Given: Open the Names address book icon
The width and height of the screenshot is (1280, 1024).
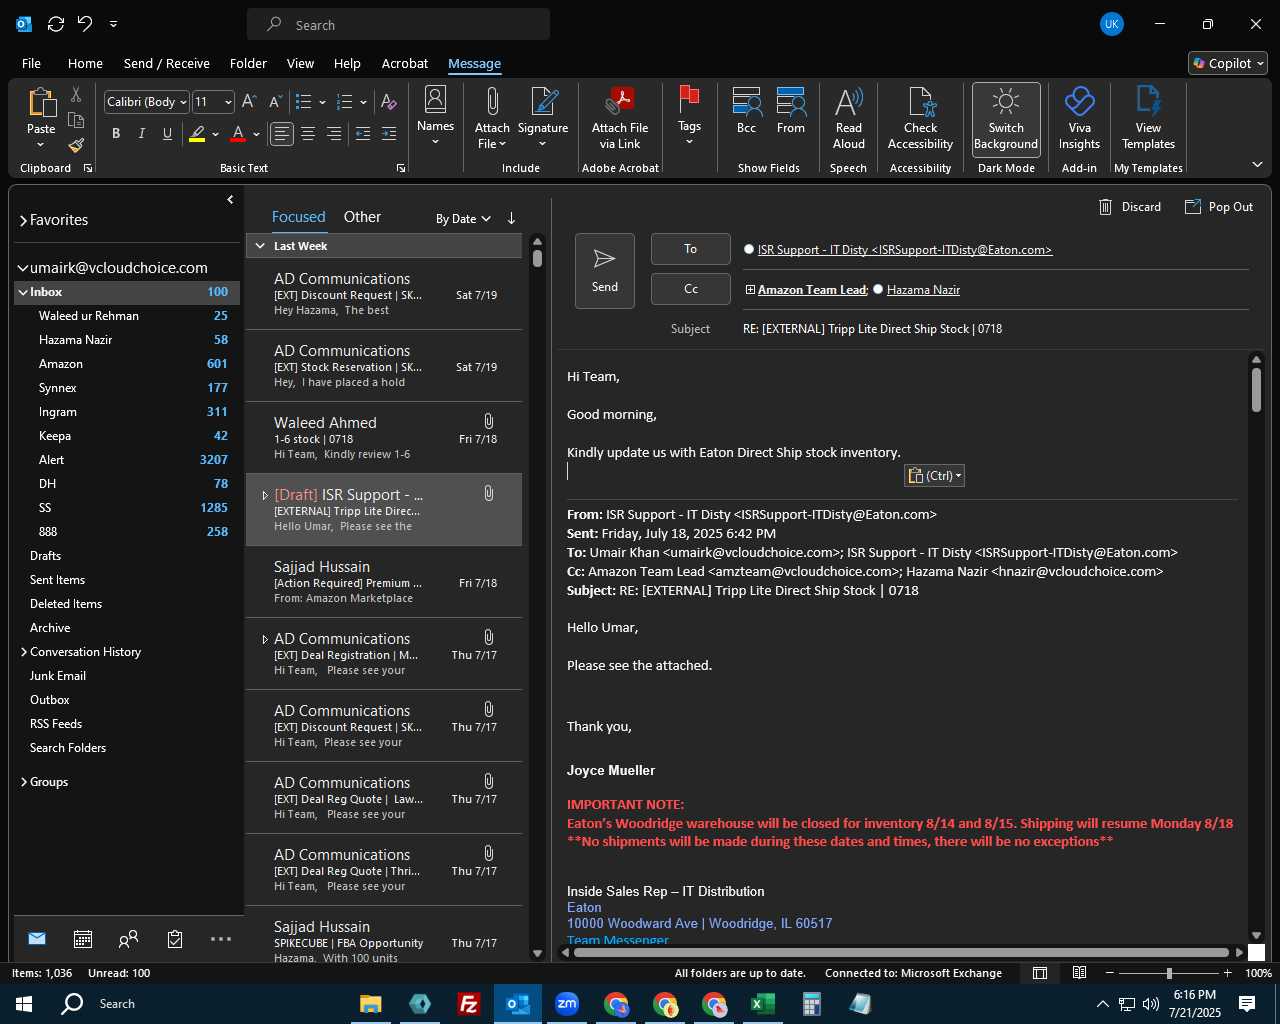Looking at the screenshot, I should point(435,99).
